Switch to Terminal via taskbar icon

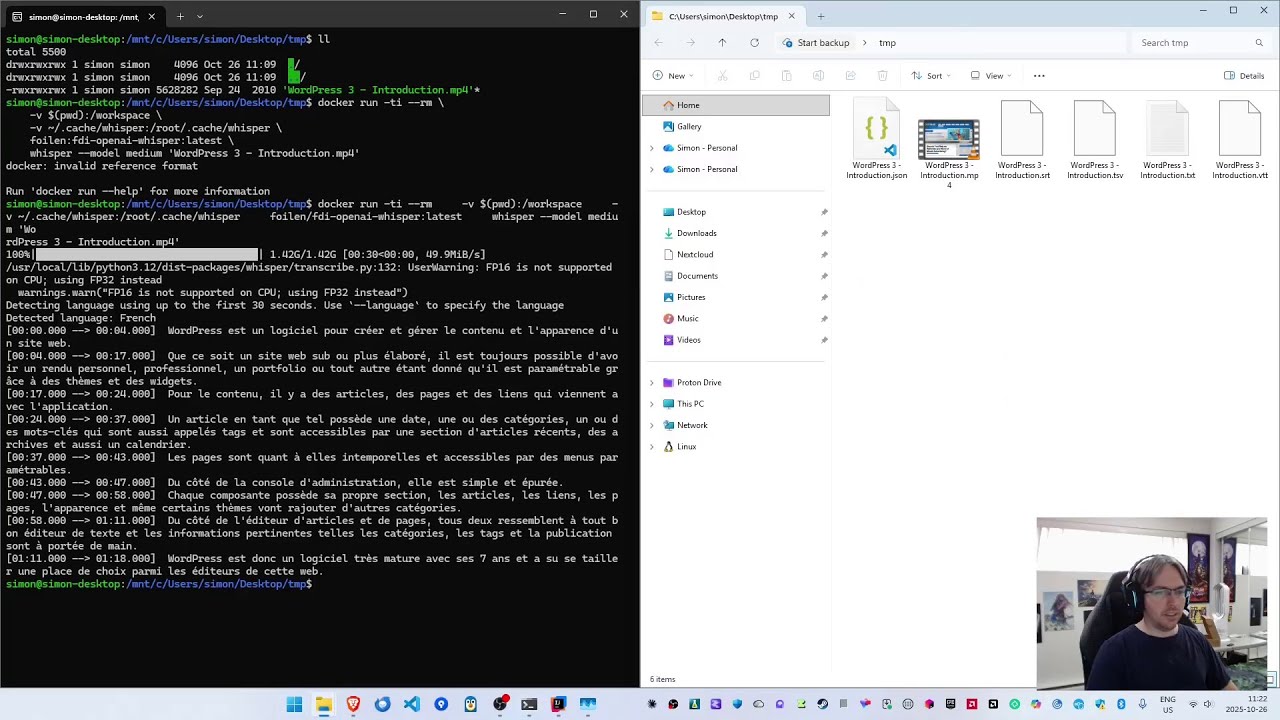(x=529, y=705)
